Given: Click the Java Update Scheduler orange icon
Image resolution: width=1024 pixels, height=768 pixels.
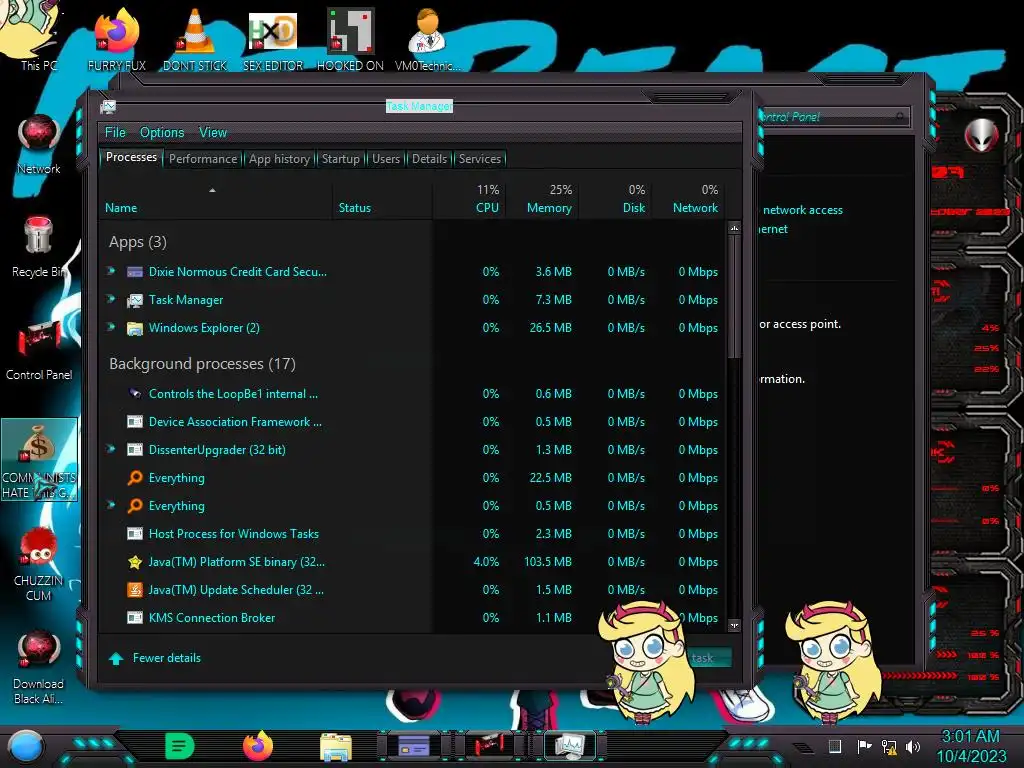Looking at the screenshot, I should click(135, 590).
